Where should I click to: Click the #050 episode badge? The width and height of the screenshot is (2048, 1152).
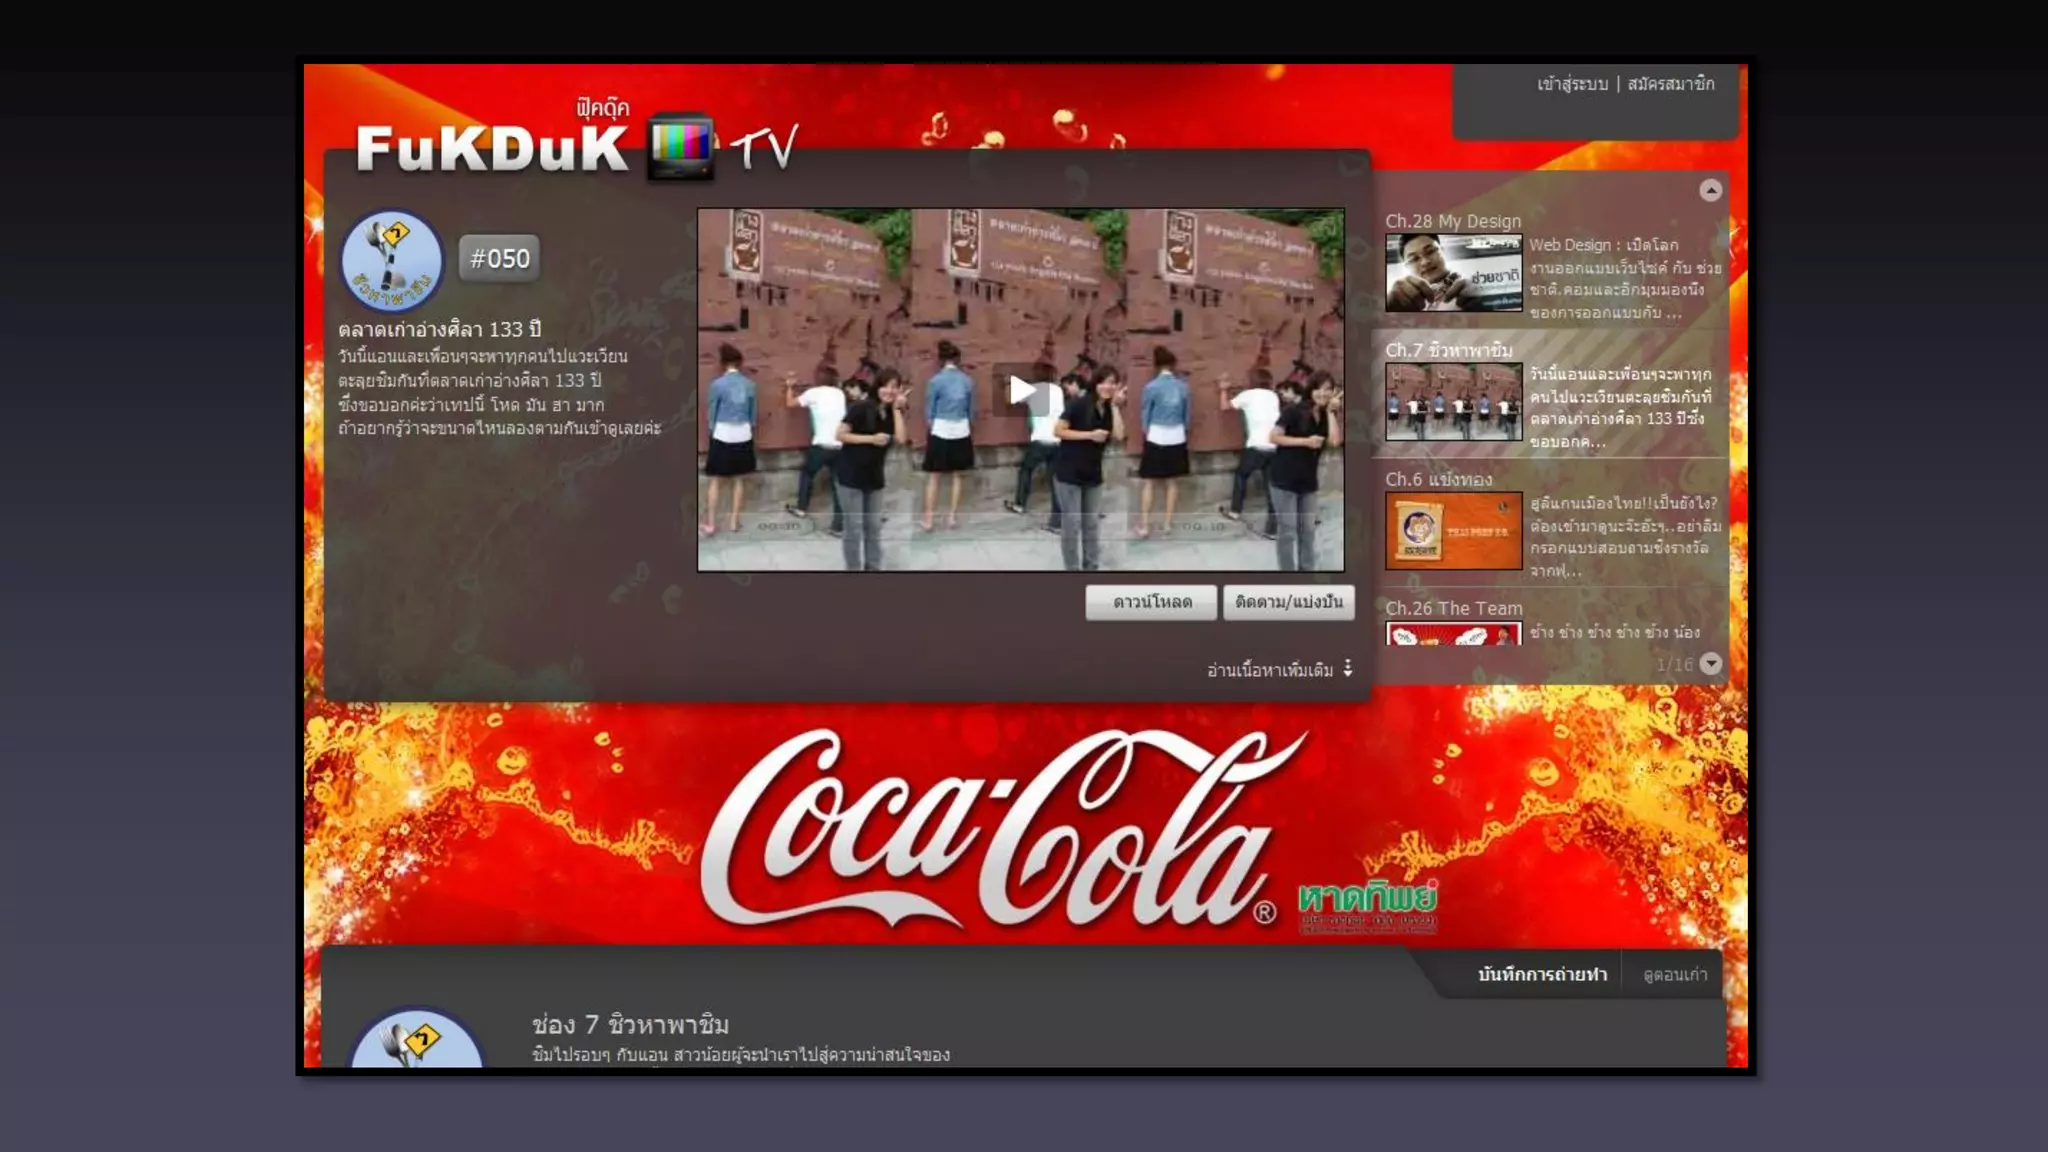[x=499, y=258]
